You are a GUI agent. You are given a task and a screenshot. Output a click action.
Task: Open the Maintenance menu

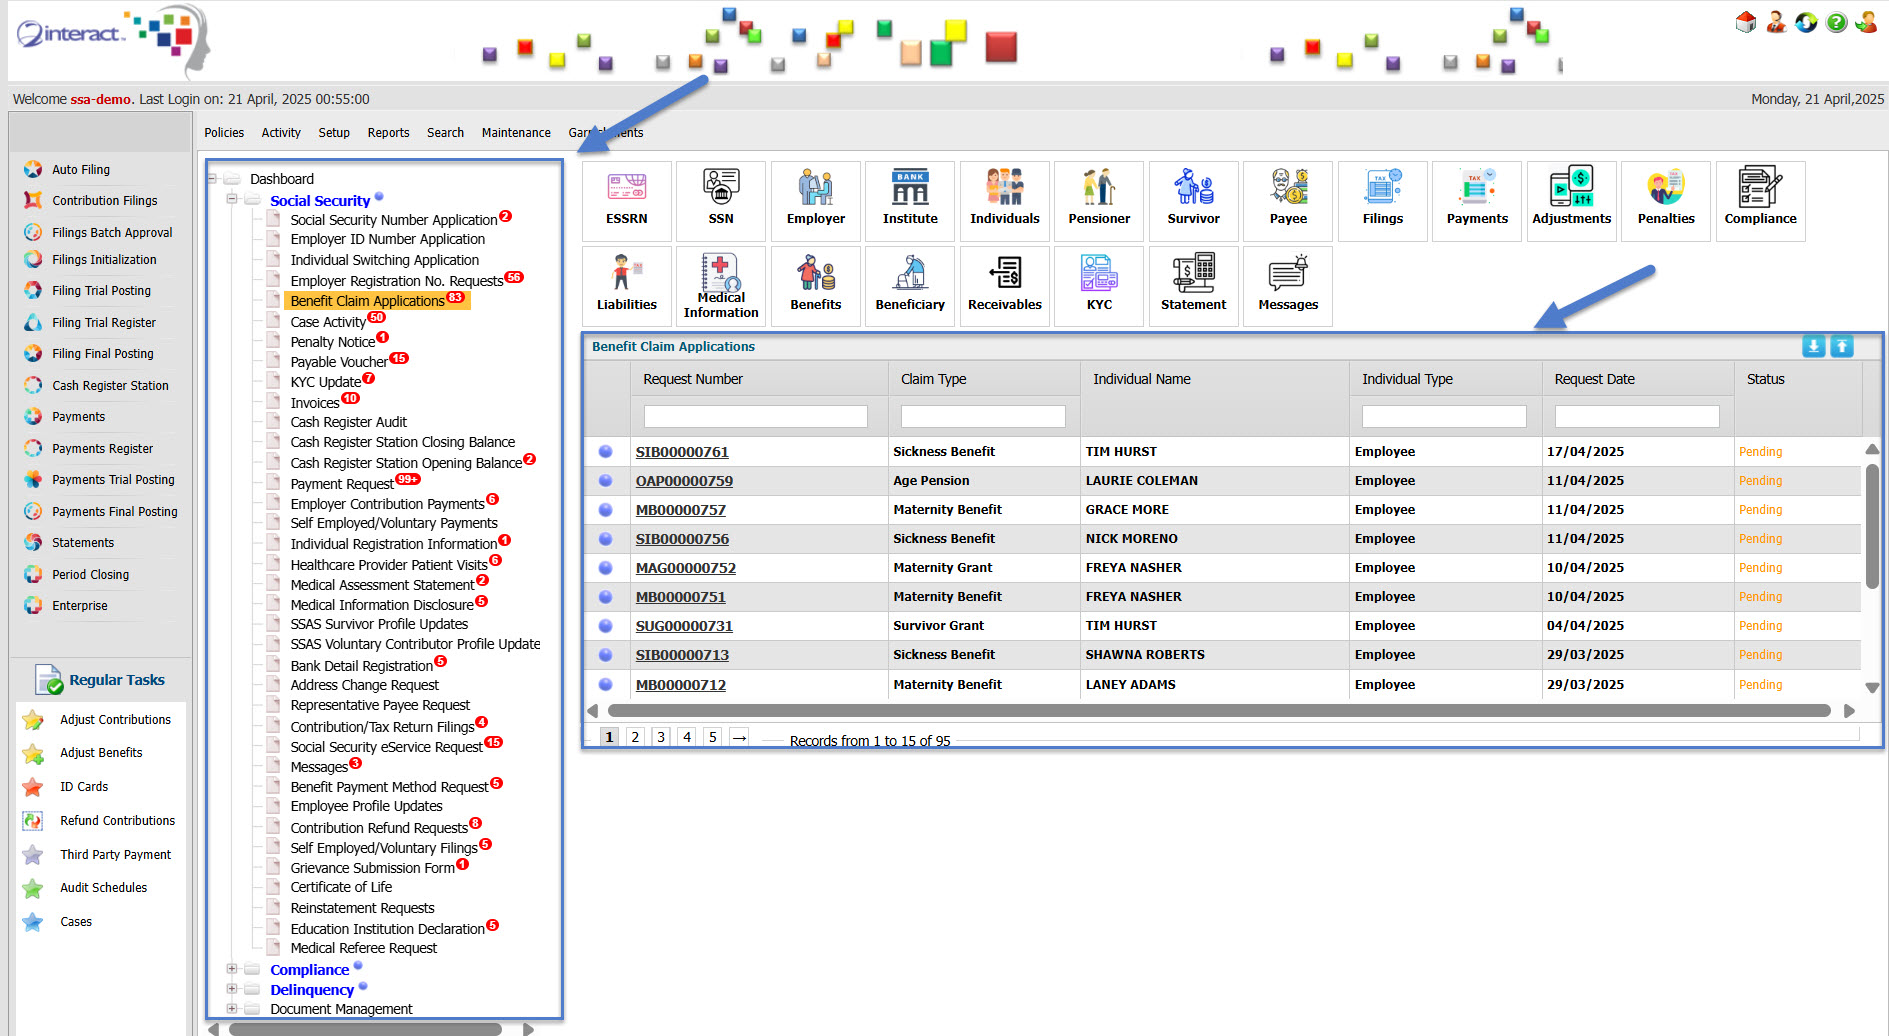click(x=516, y=133)
